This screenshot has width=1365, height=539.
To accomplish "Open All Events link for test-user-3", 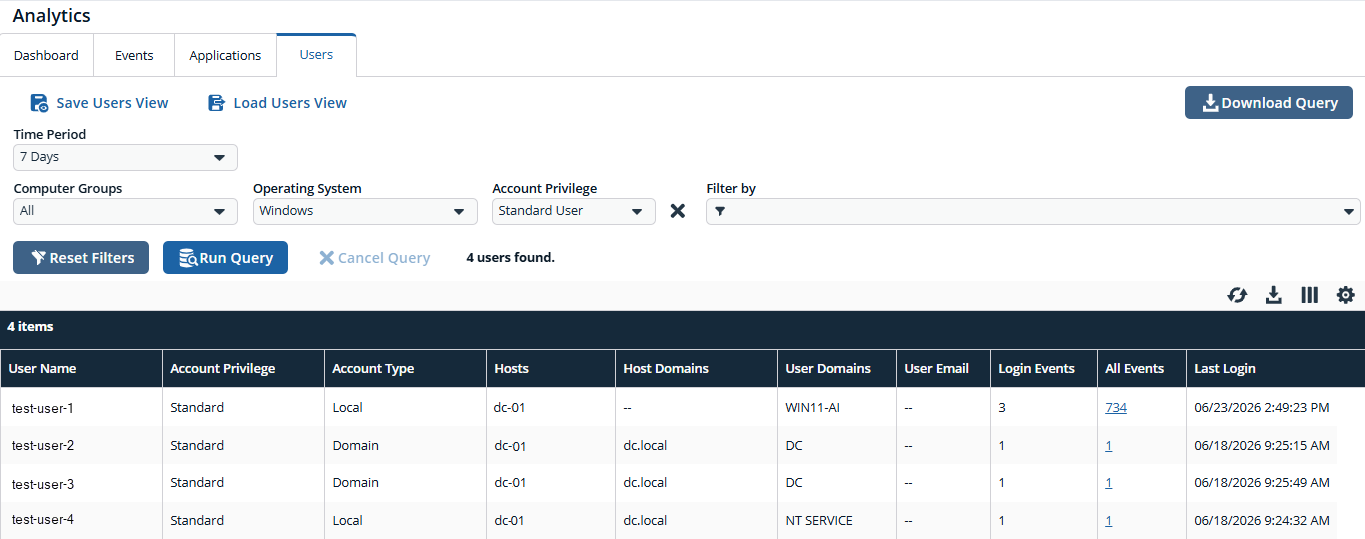I will click(1109, 483).
